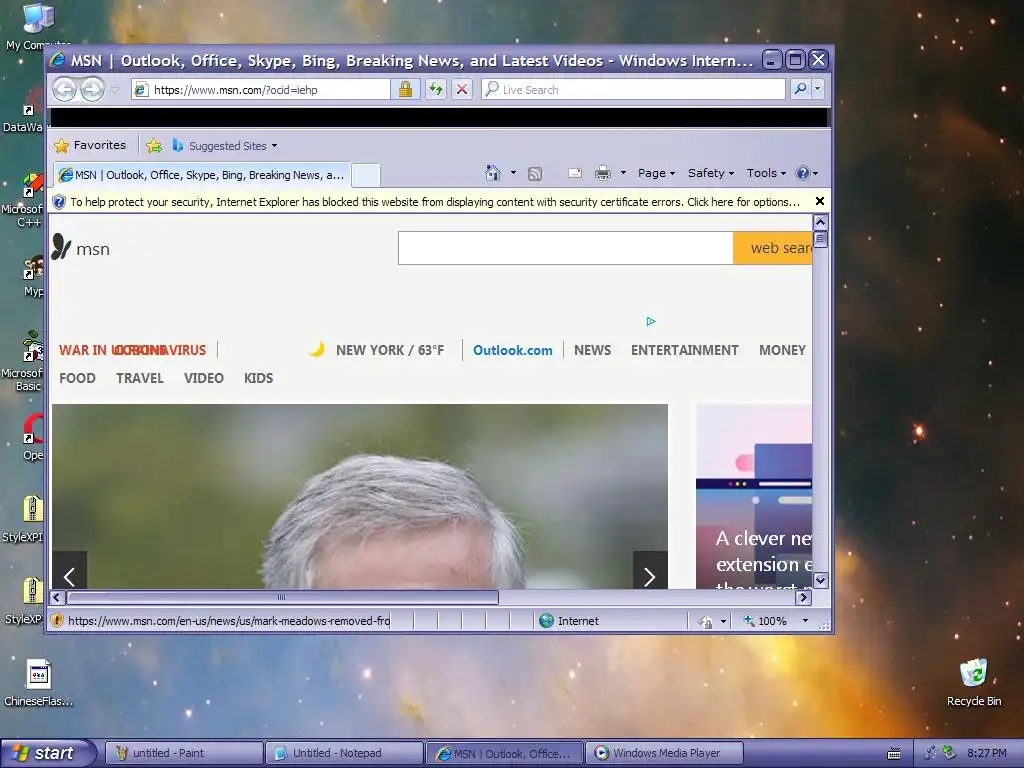Select the MSN browser tab

coord(202,175)
